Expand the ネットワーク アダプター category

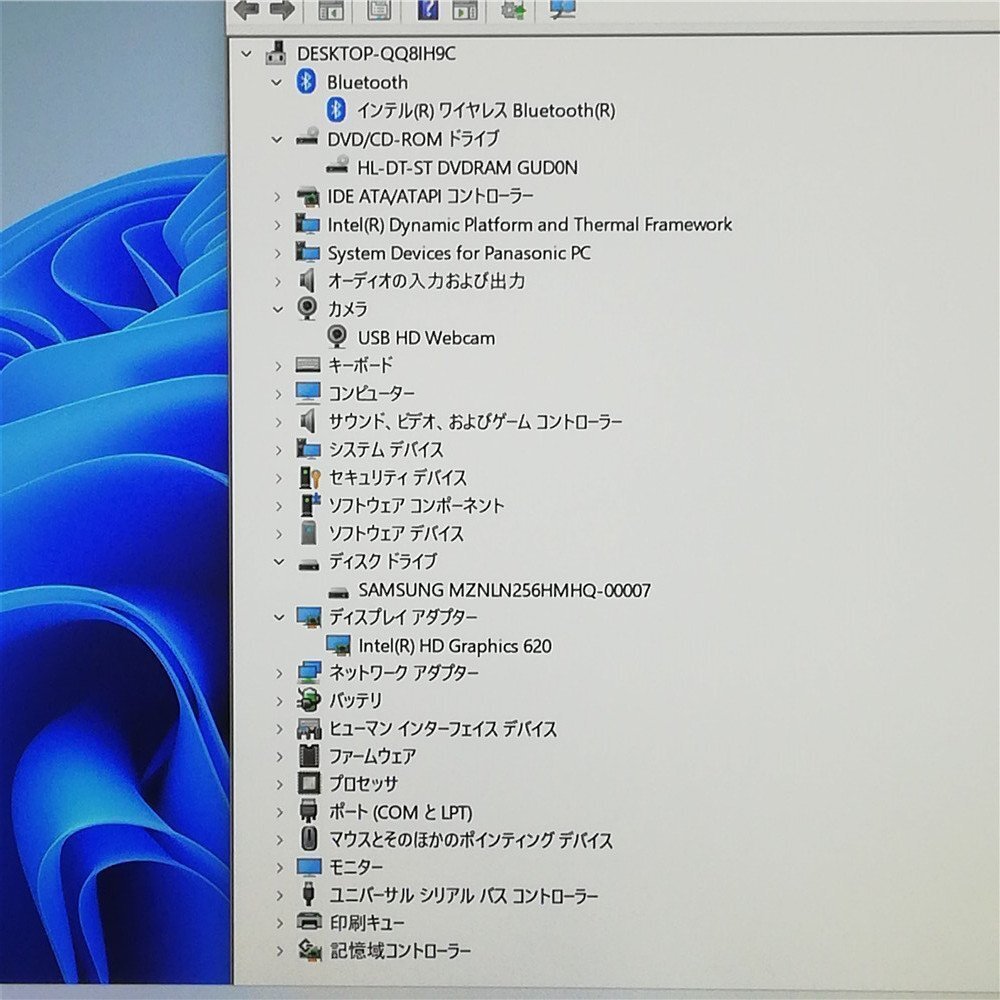279,673
